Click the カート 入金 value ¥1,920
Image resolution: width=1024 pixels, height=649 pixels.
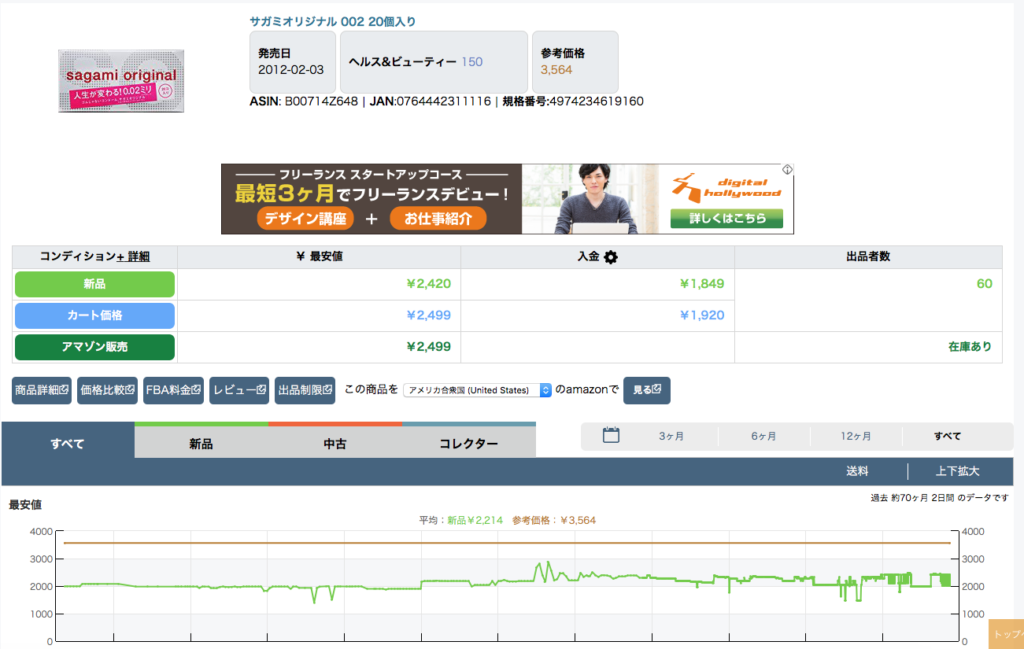702,315
